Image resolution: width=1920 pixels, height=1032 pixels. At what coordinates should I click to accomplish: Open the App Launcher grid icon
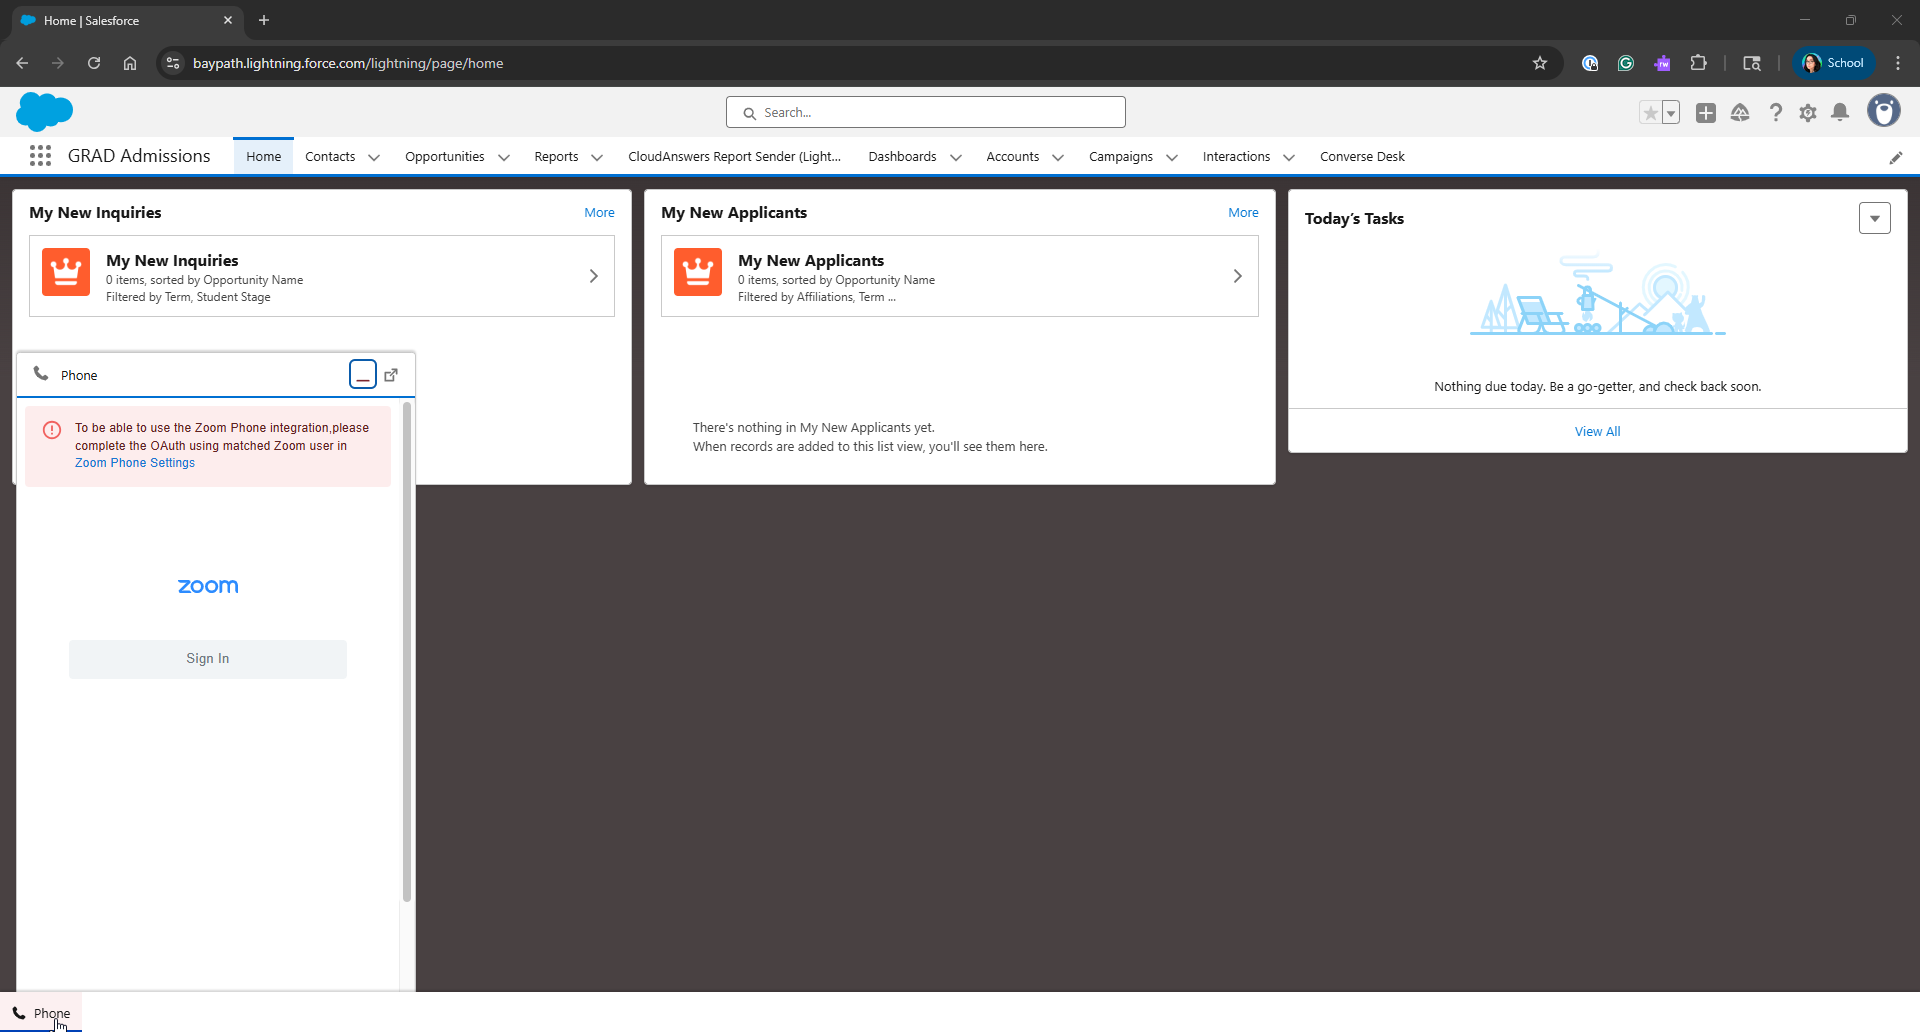(x=40, y=156)
